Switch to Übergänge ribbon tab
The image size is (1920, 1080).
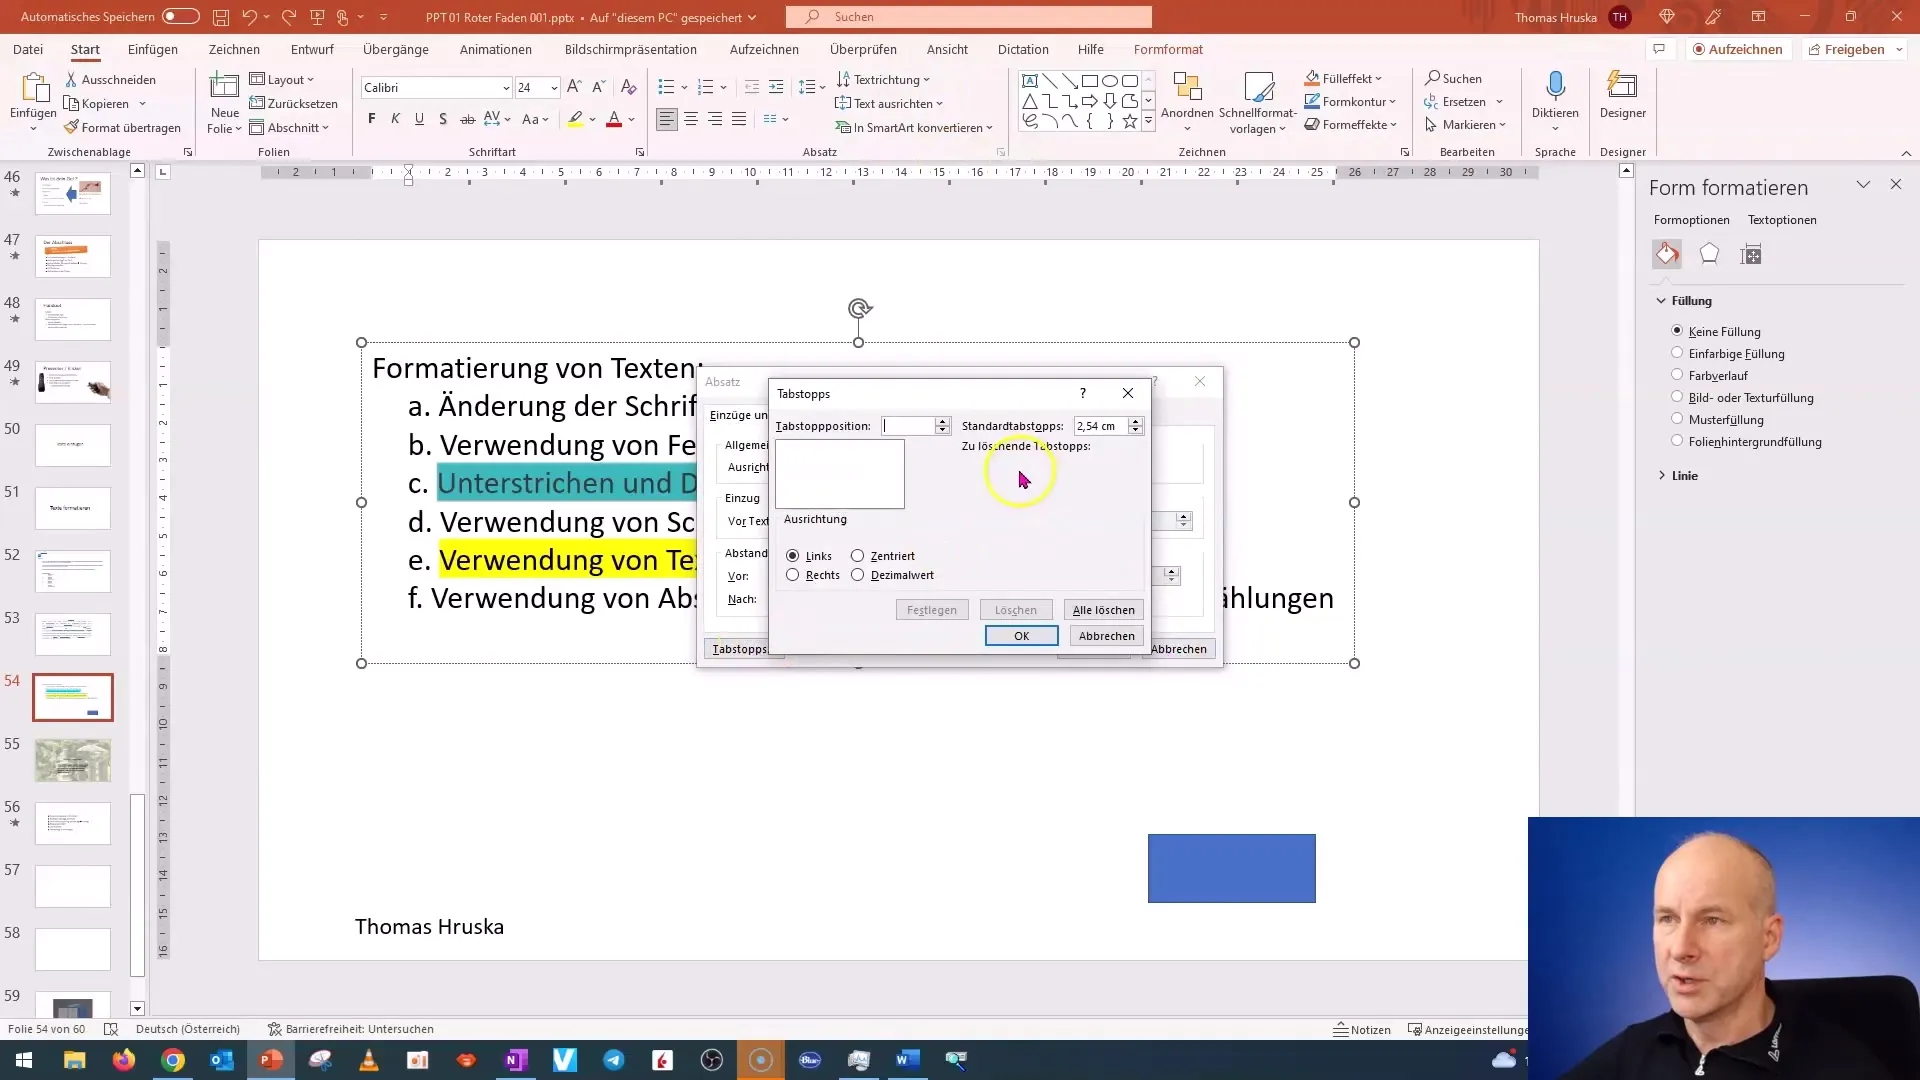click(396, 49)
